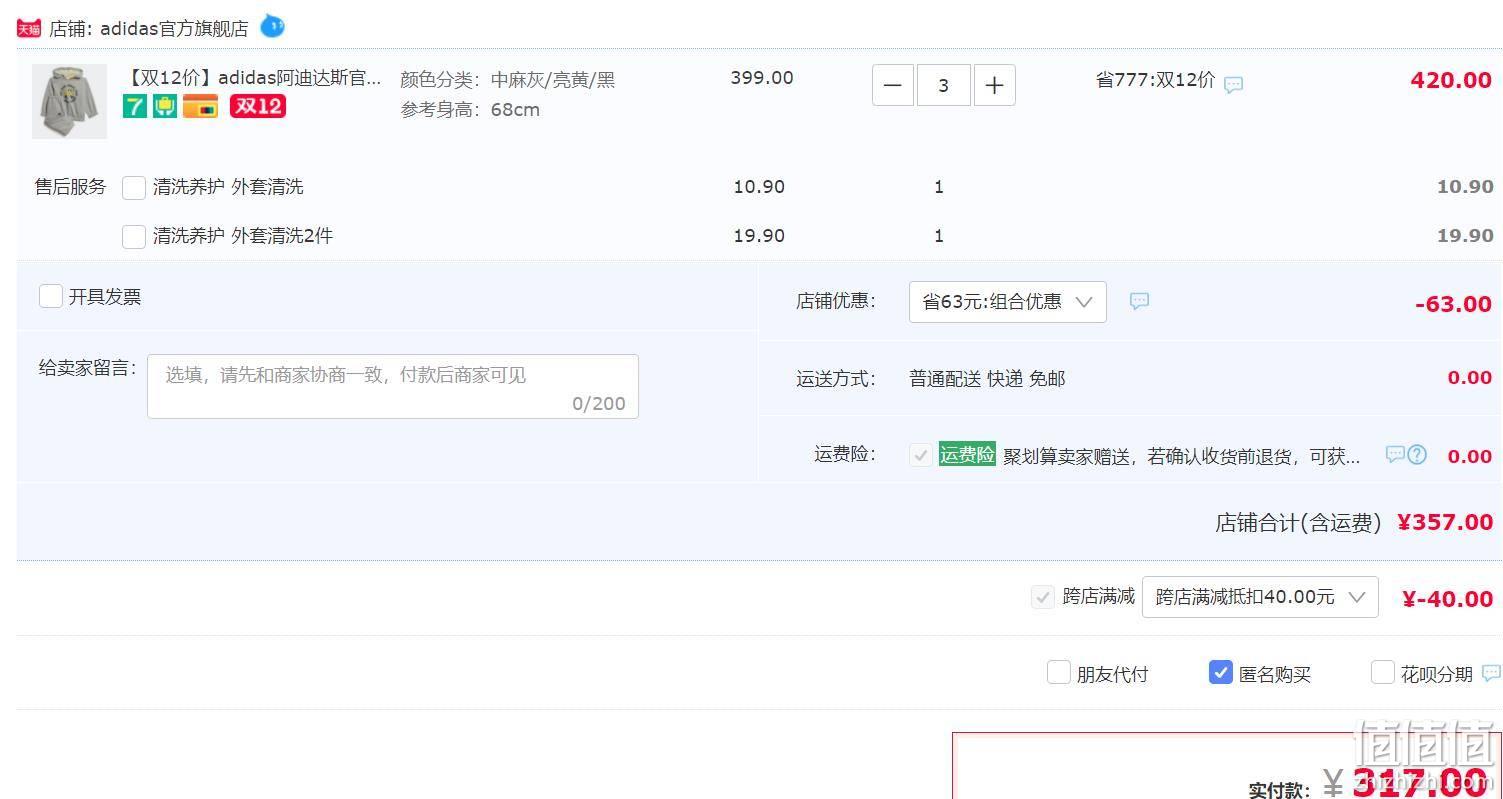Check the 开具发票 invoice checkbox
The width and height of the screenshot is (1503, 799).
pyautogui.click(x=51, y=296)
